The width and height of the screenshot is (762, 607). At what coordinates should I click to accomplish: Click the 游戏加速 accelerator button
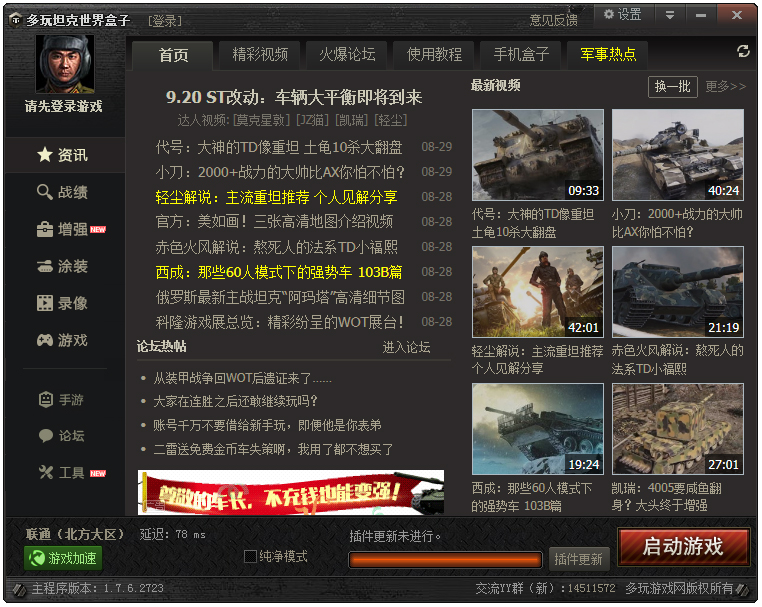pyautogui.click(x=63, y=558)
